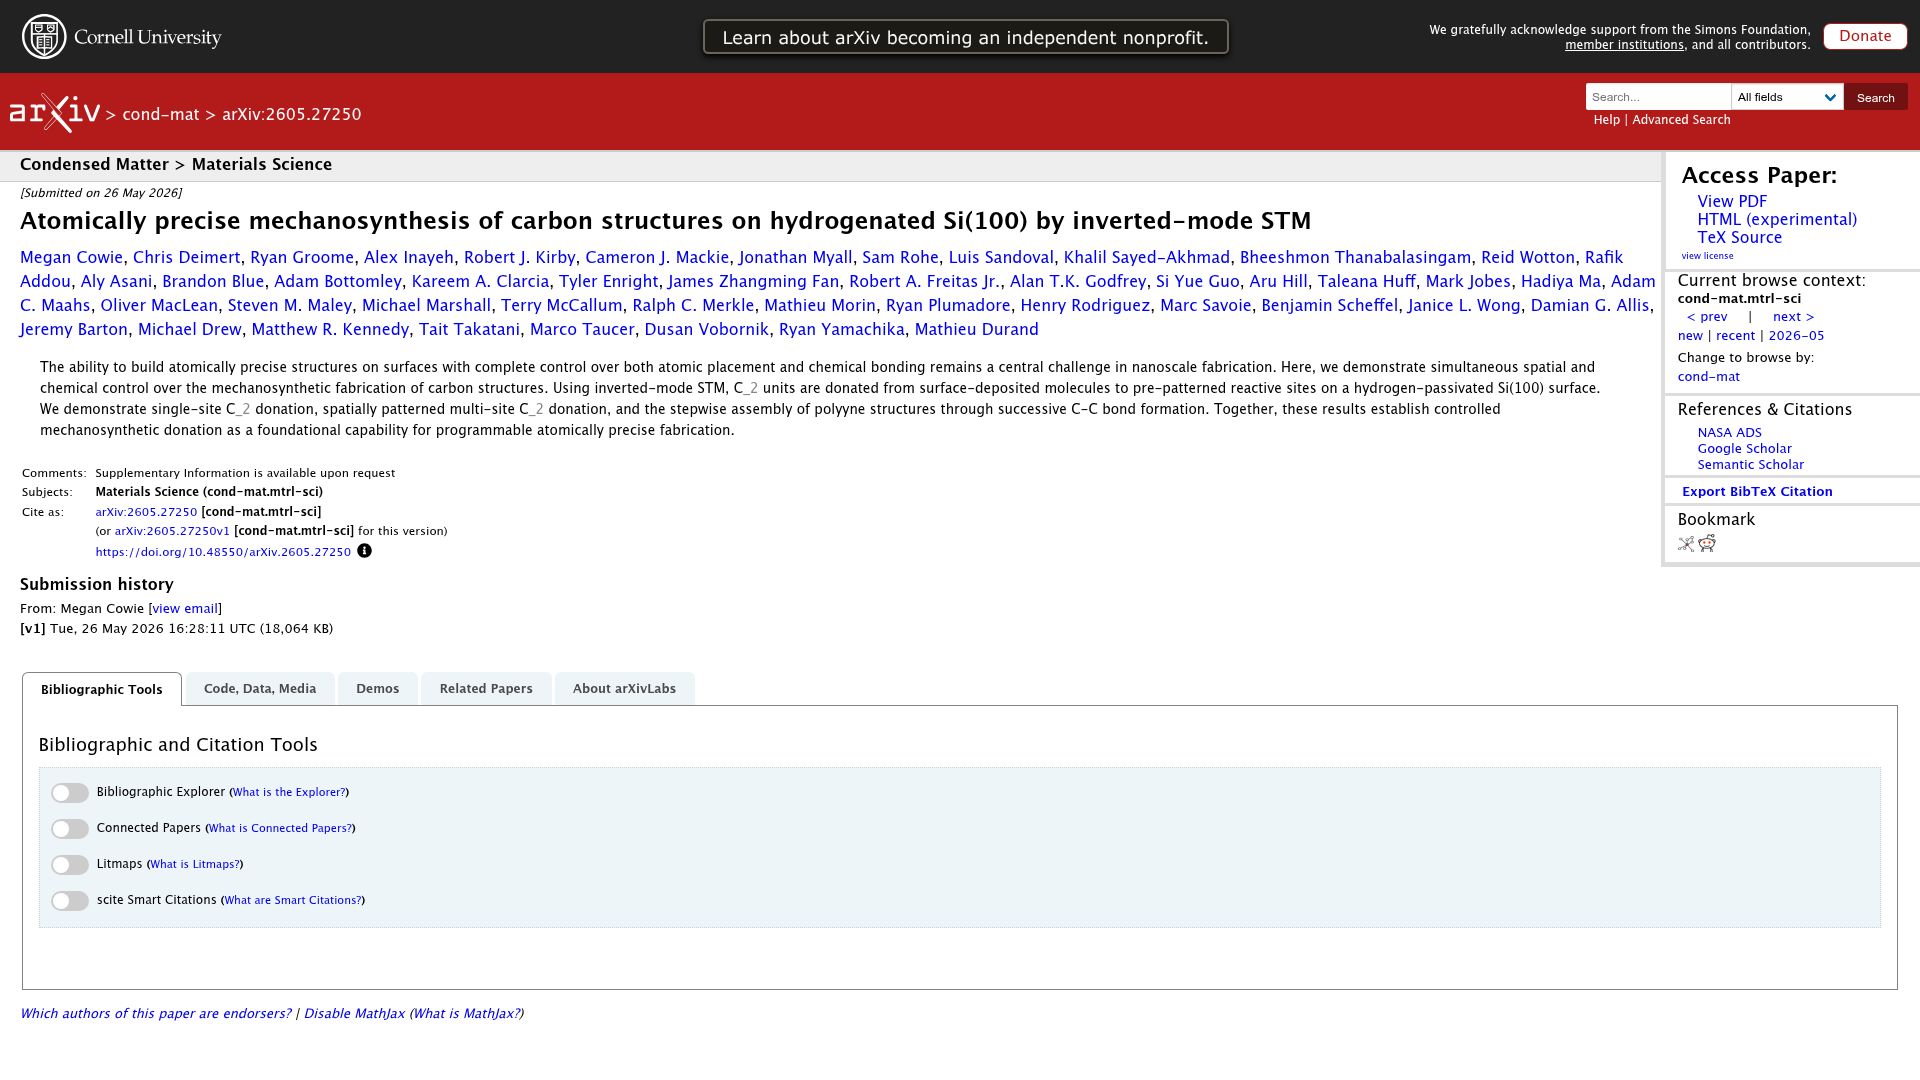Open the Code, Data, Media tab
This screenshot has width=1920, height=1080.
click(x=260, y=688)
